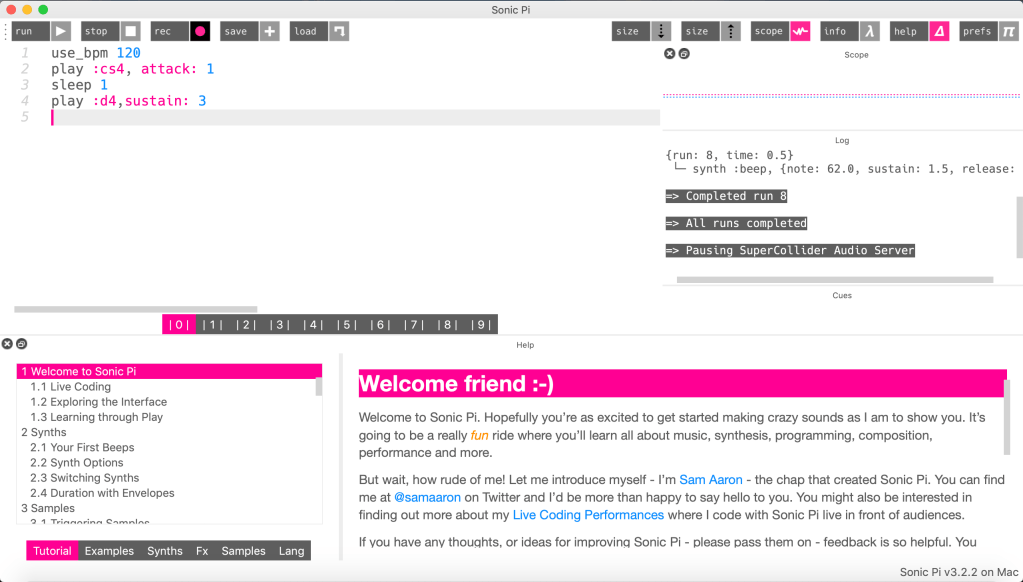Toggle the scope waveform view
The height and width of the screenshot is (582, 1023).
tap(800, 31)
